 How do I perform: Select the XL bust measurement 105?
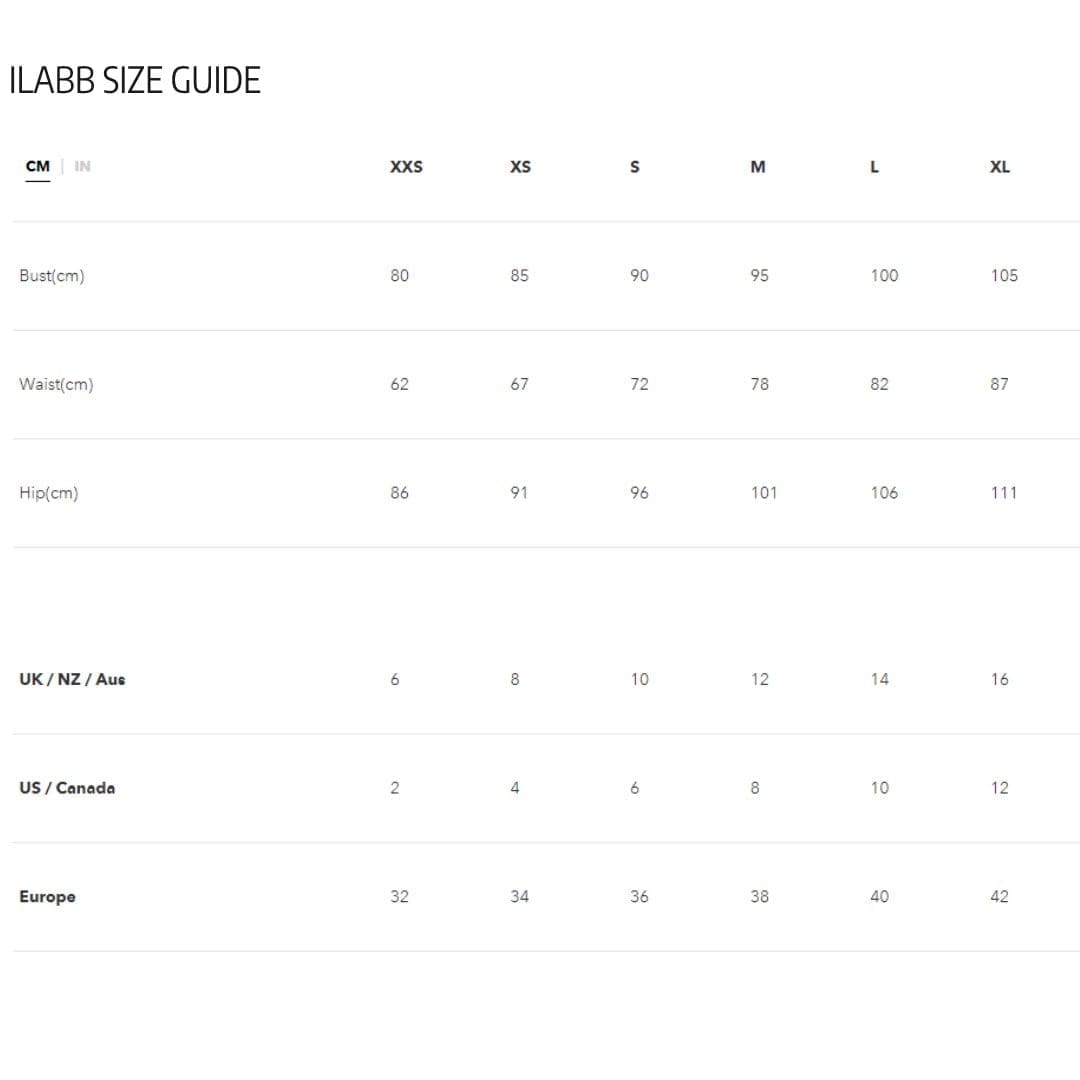point(1004,276)
